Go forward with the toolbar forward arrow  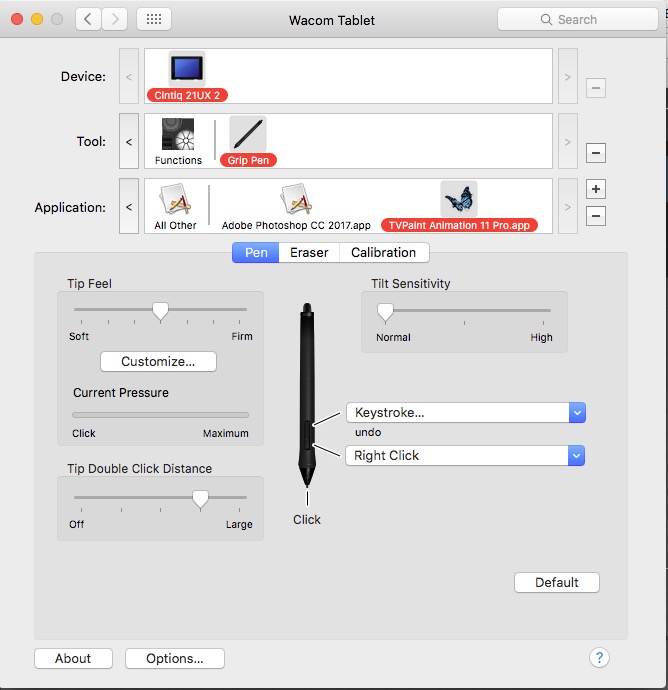(x=115, y=19)
